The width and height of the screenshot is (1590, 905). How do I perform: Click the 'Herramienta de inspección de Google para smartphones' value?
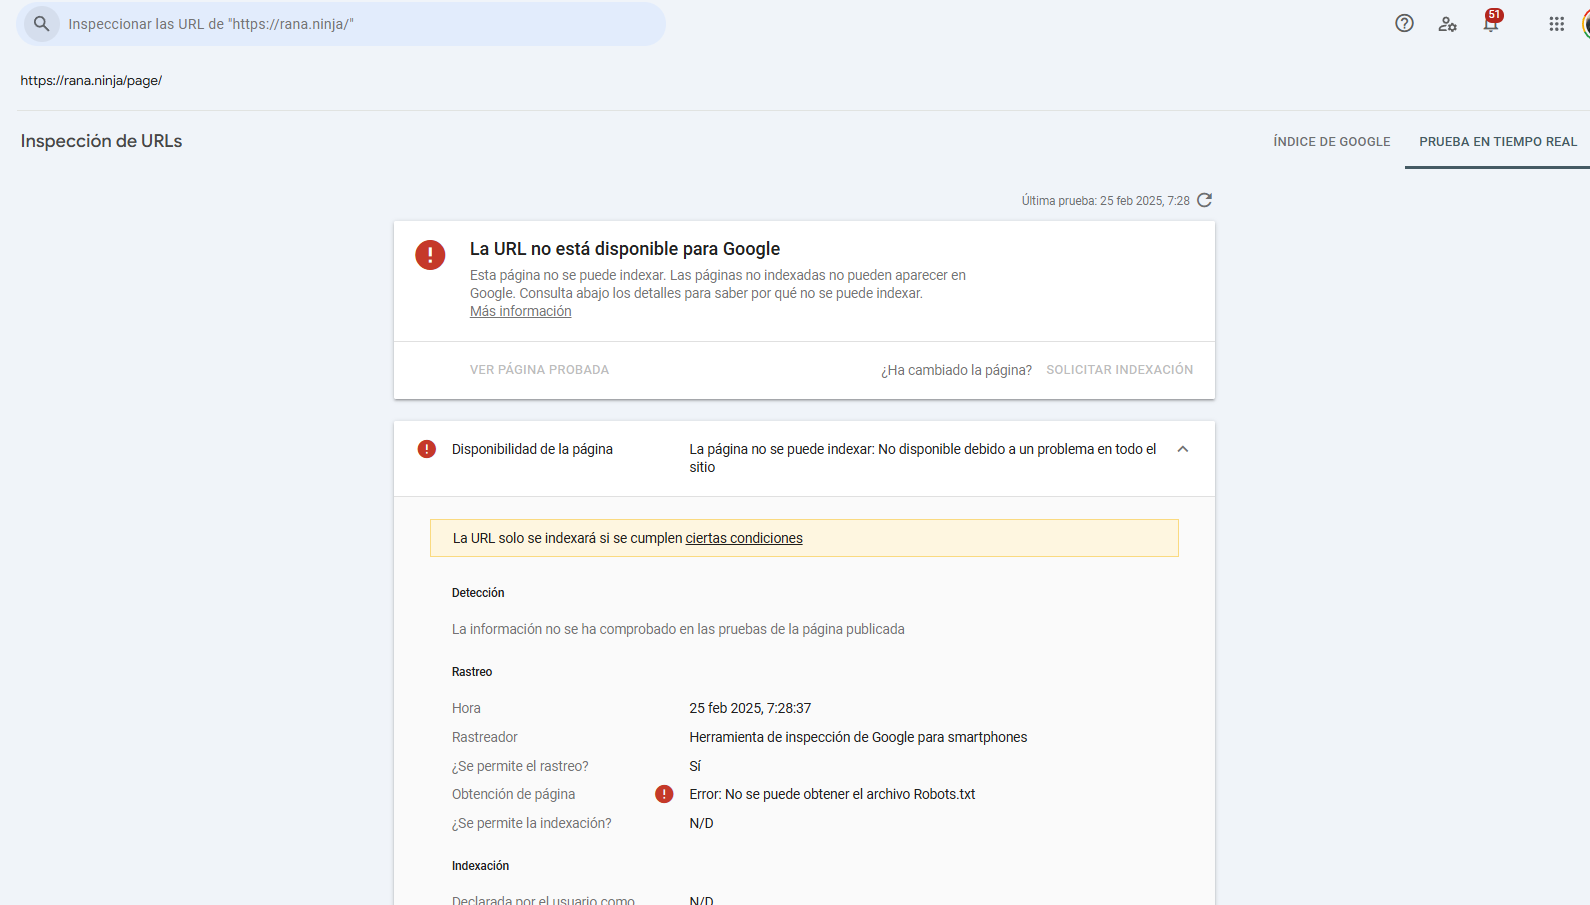click(858, 737)
